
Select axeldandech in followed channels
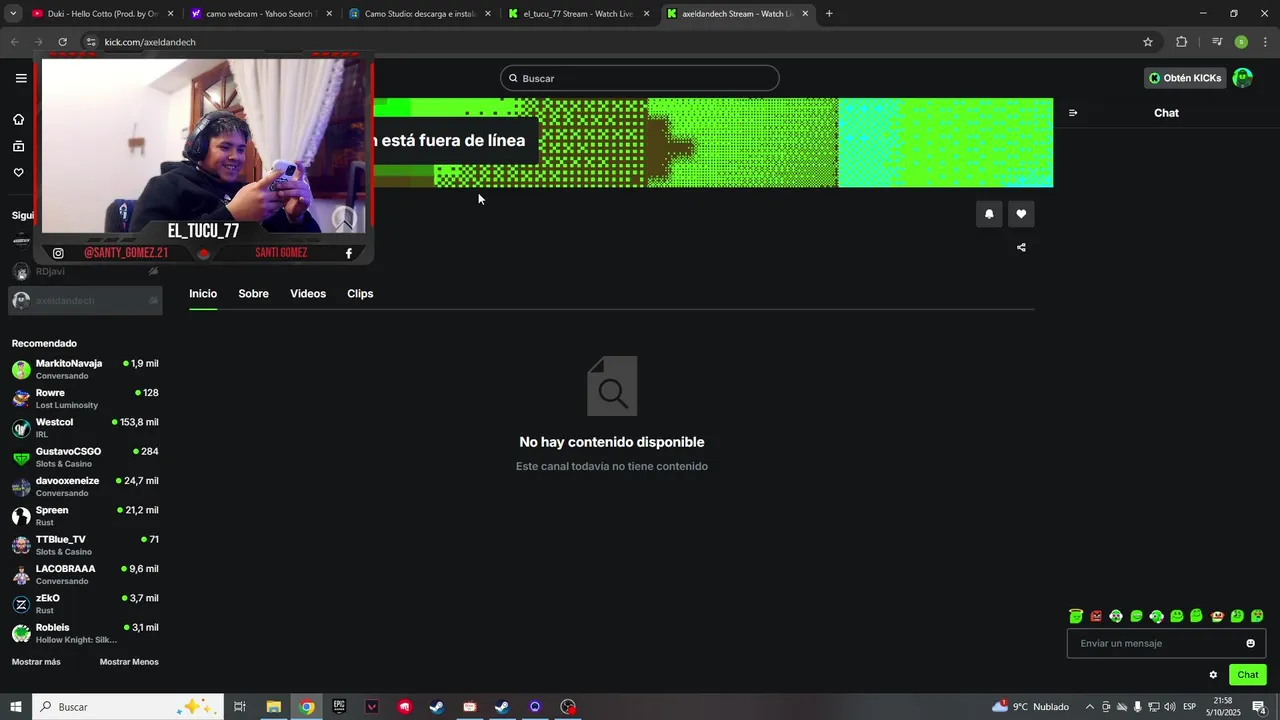coord(85,301)
